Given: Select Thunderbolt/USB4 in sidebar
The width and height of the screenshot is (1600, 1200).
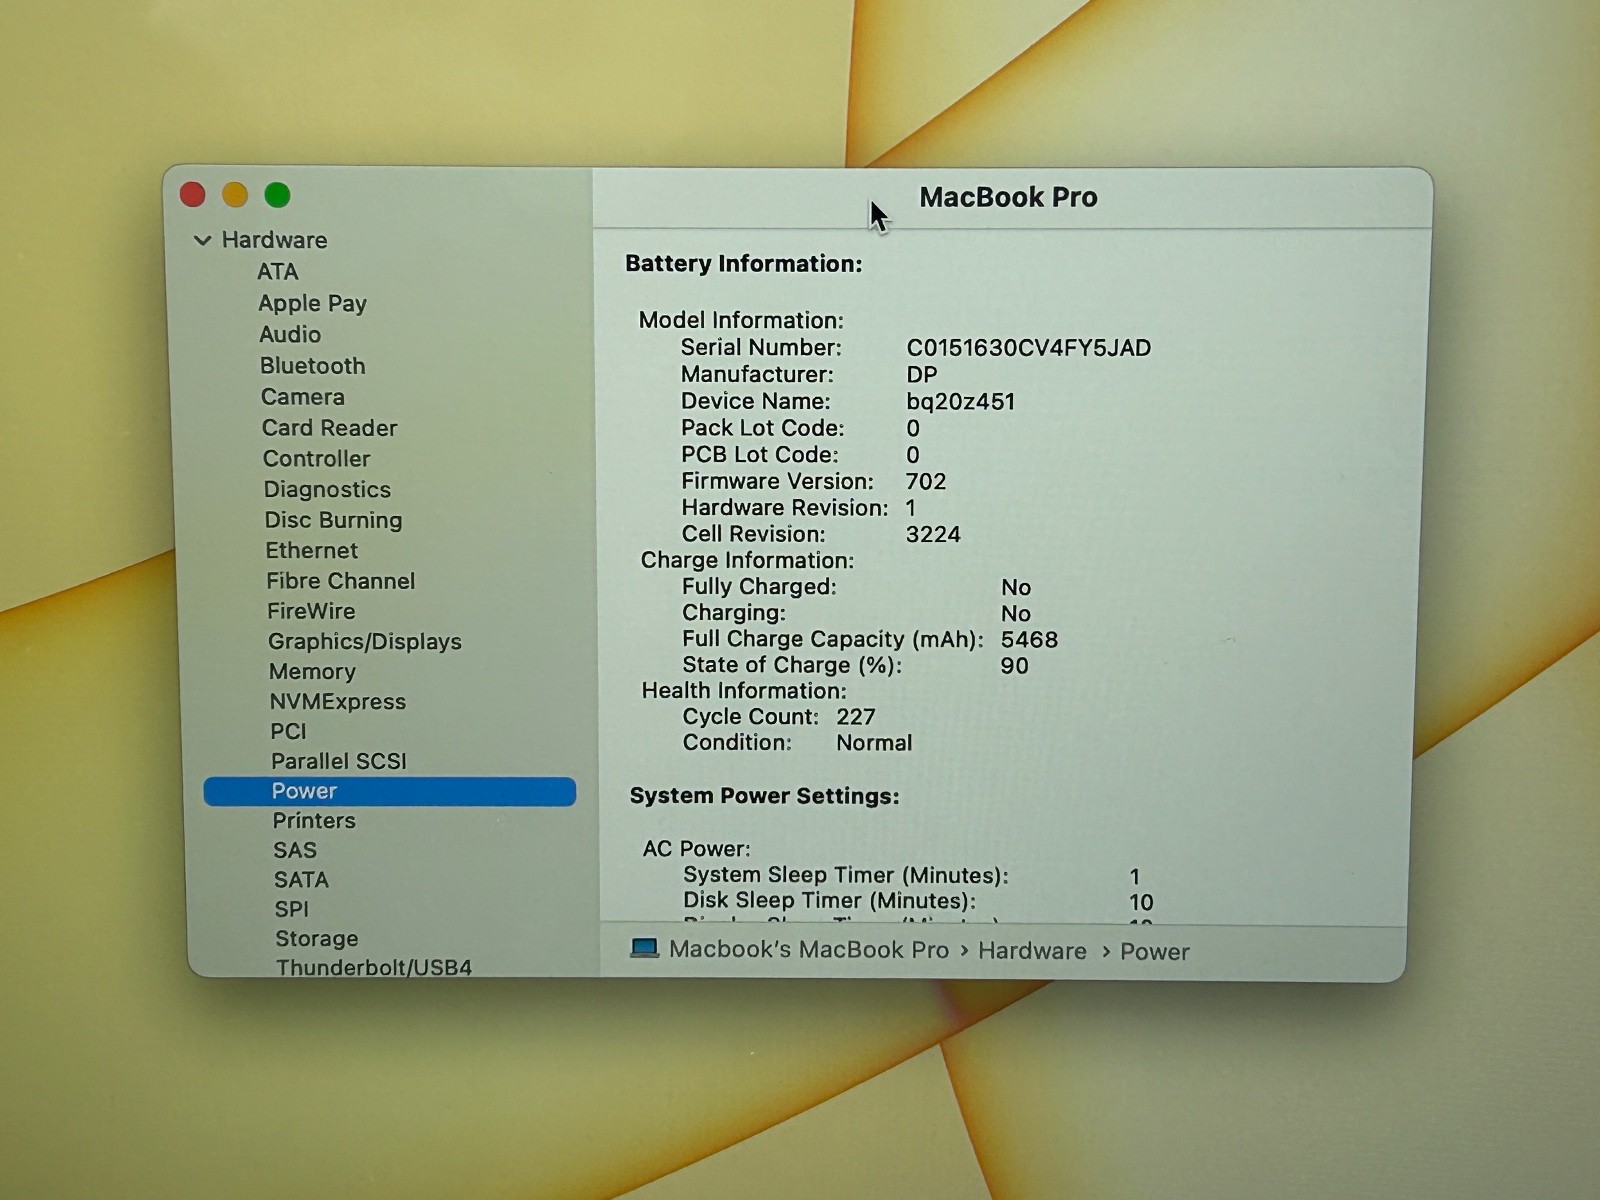Looking at the screenshot, I should point(374,967).
